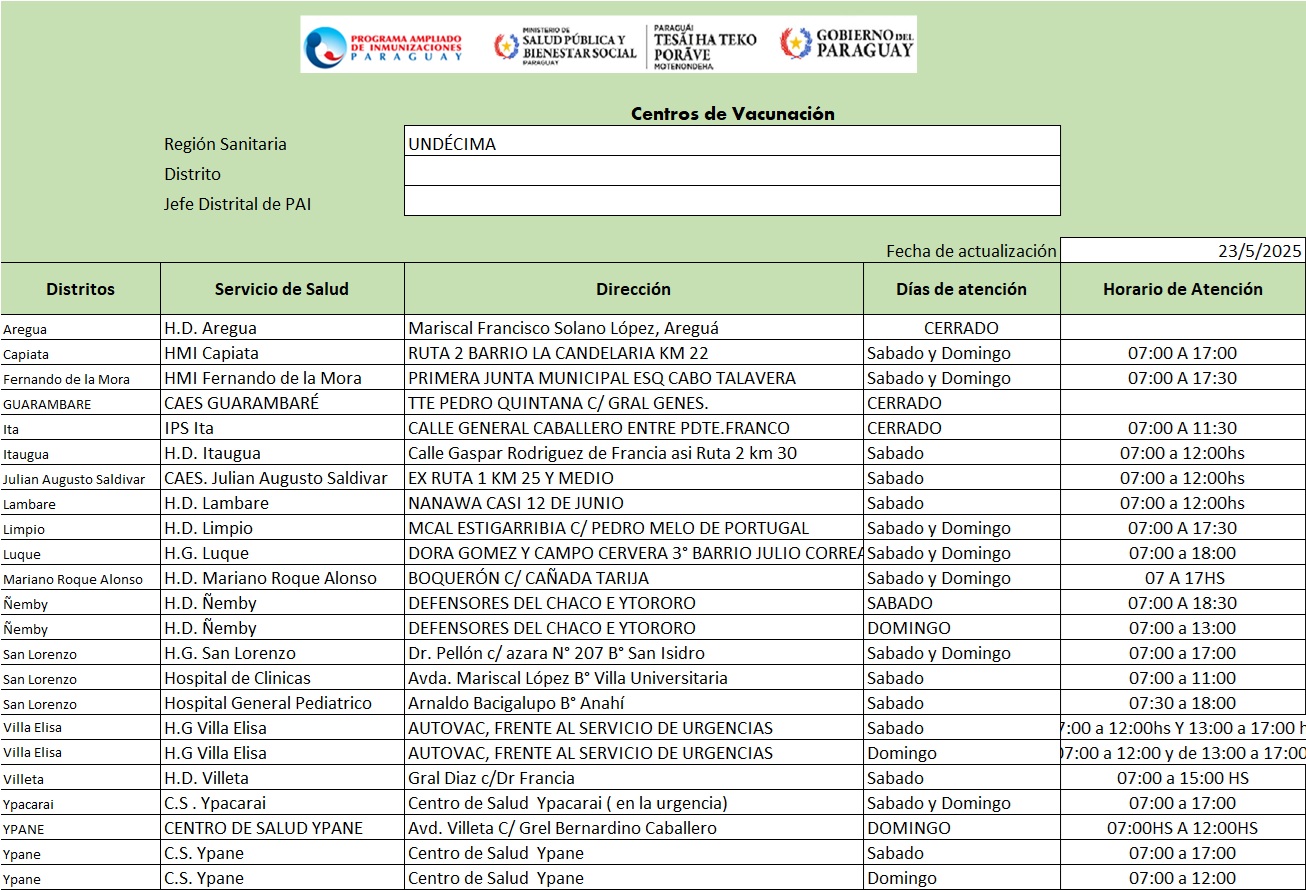This screenshot has height=890, width=1306.
Task: Select the HMI Capiata cell
Action: [x=282, y=353]
